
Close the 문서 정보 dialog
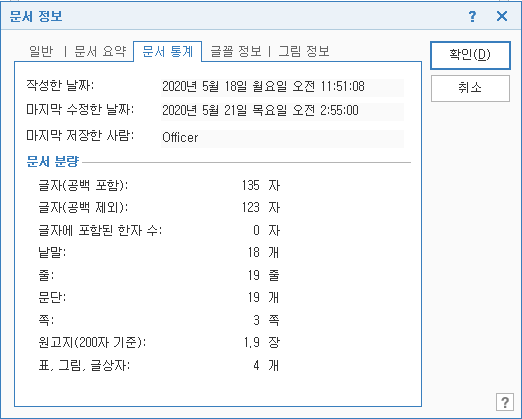tap(502, 16)
